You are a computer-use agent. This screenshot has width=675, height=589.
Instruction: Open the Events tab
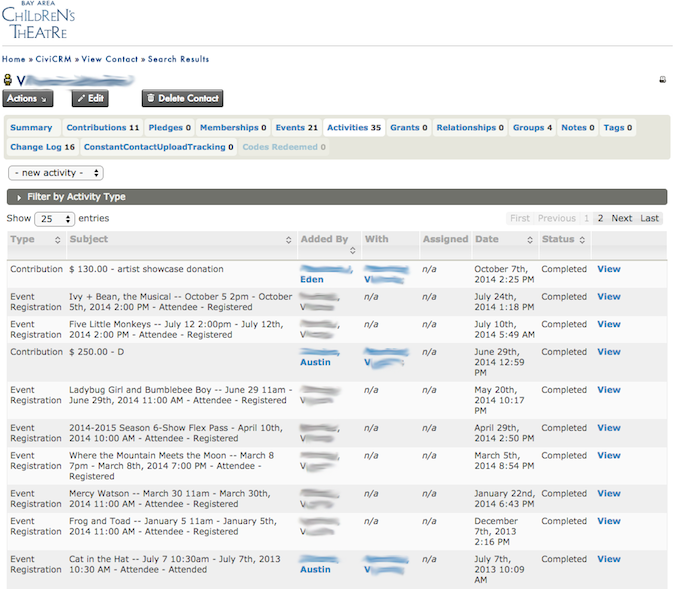coord(297,128)
